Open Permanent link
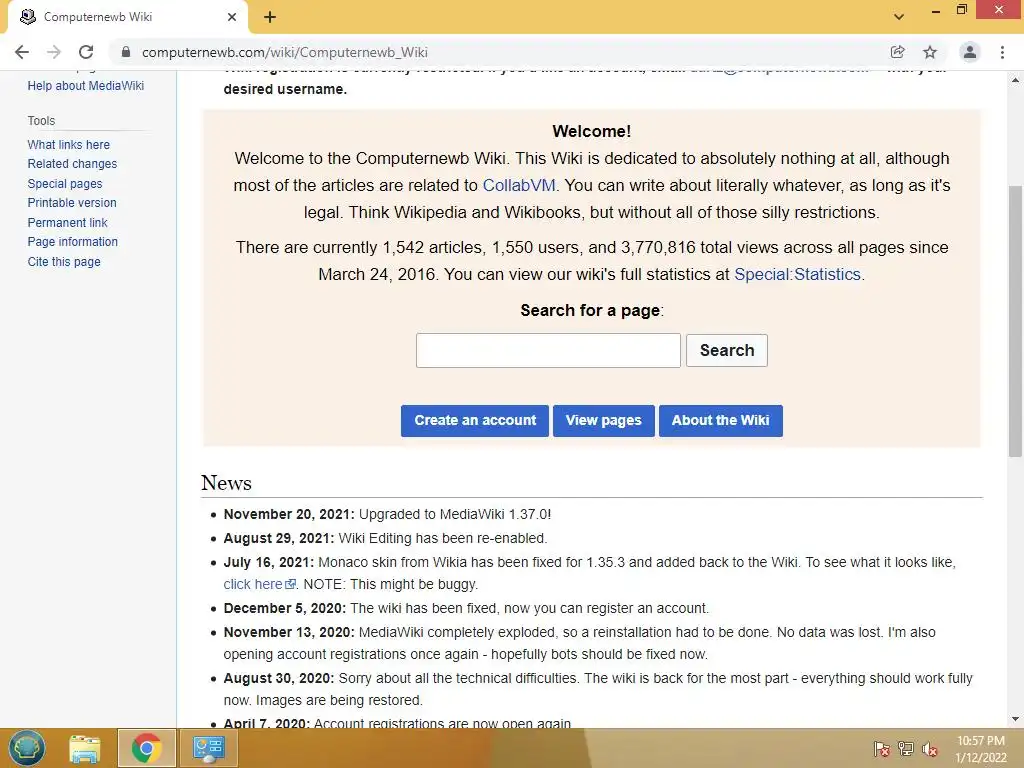The image size is (1024, 768). 67,223
